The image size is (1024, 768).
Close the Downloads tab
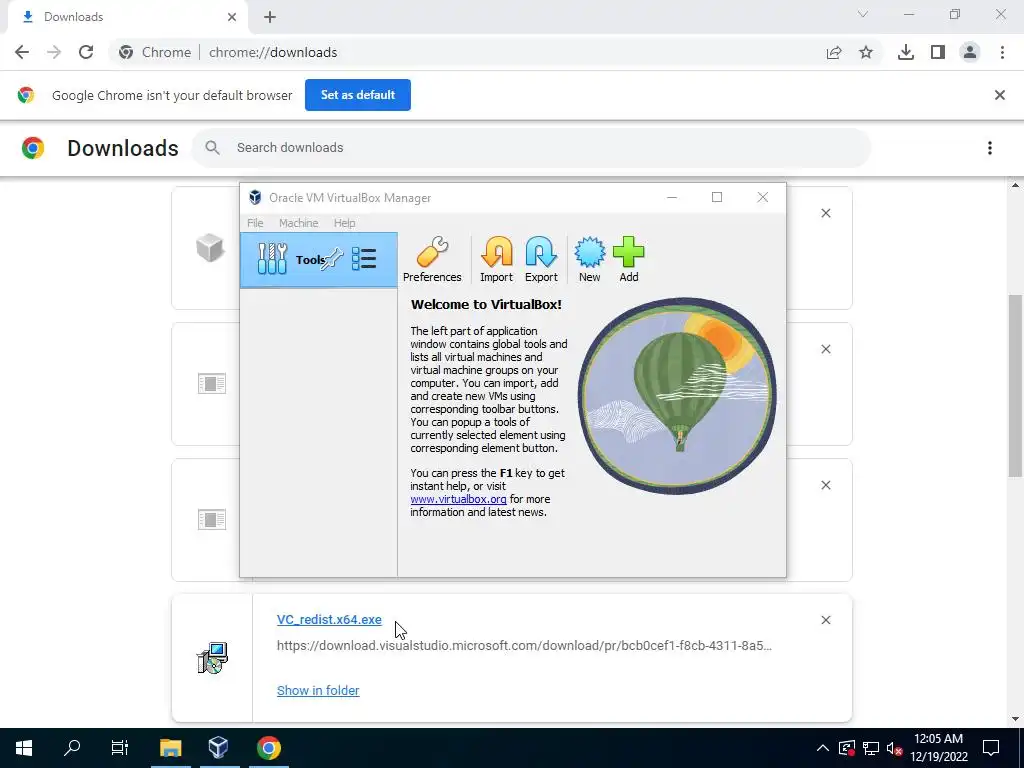click(x=231, y=17)
